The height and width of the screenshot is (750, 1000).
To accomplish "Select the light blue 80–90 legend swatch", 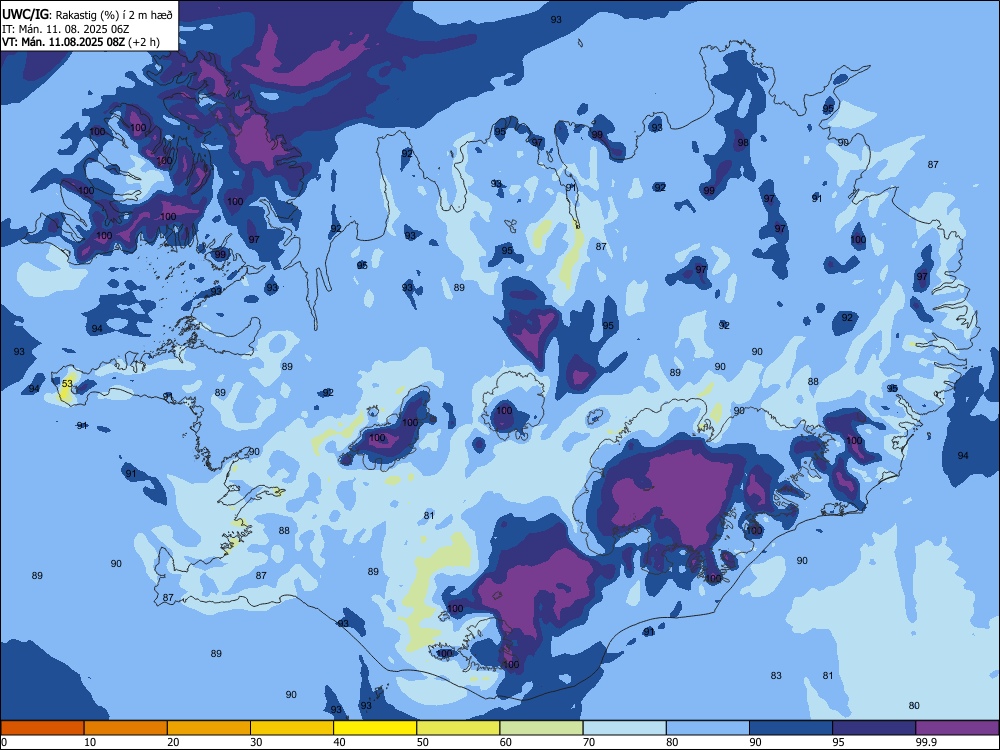I will click(x=708, y=728).
